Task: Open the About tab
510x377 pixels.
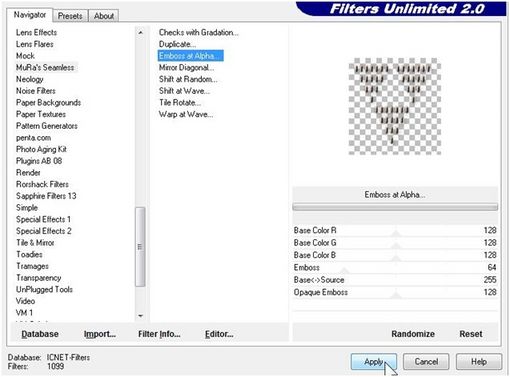Action: [104, 16]
